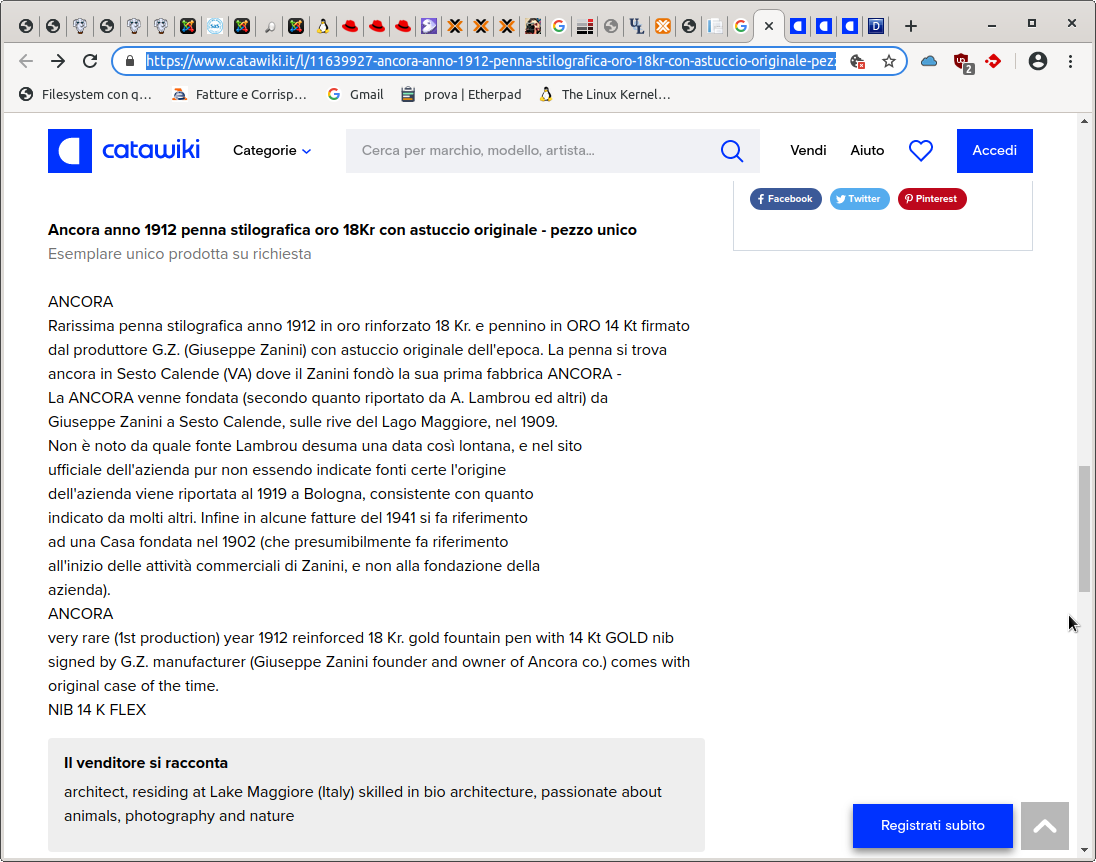Bookmark this page with the star icon
The width and height of the screenshot is (1096, 862).
(x=888, y=62)
